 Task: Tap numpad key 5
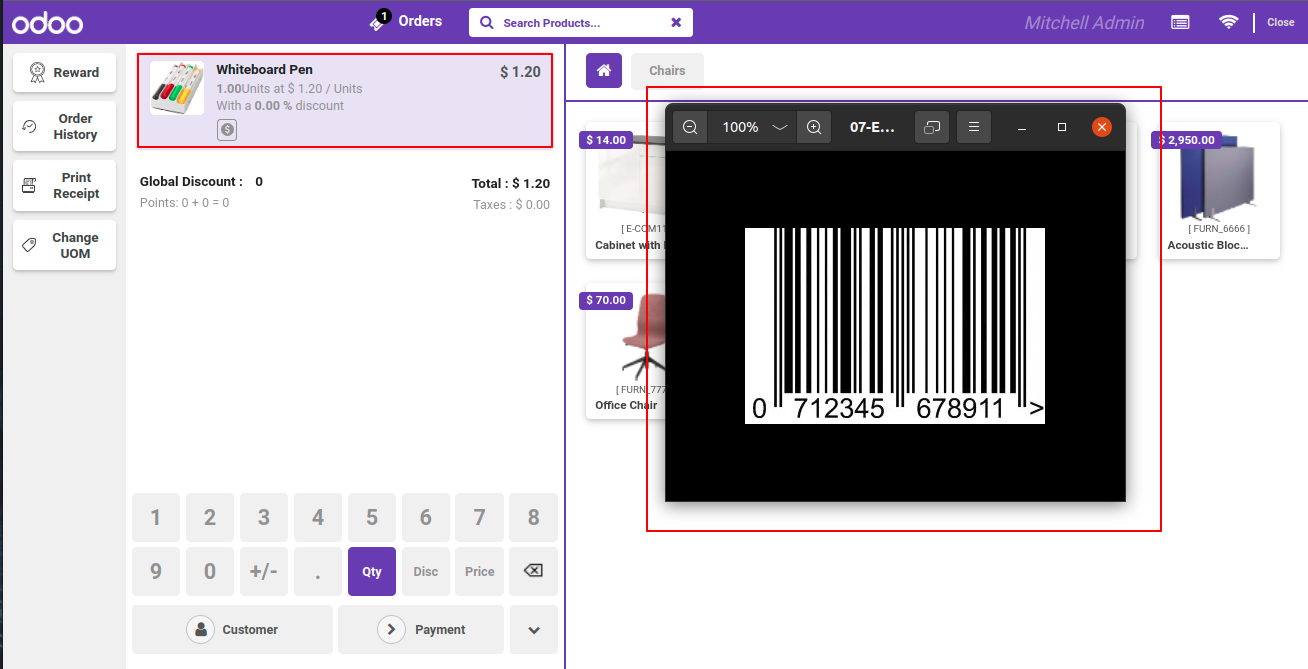pos(372,517)
